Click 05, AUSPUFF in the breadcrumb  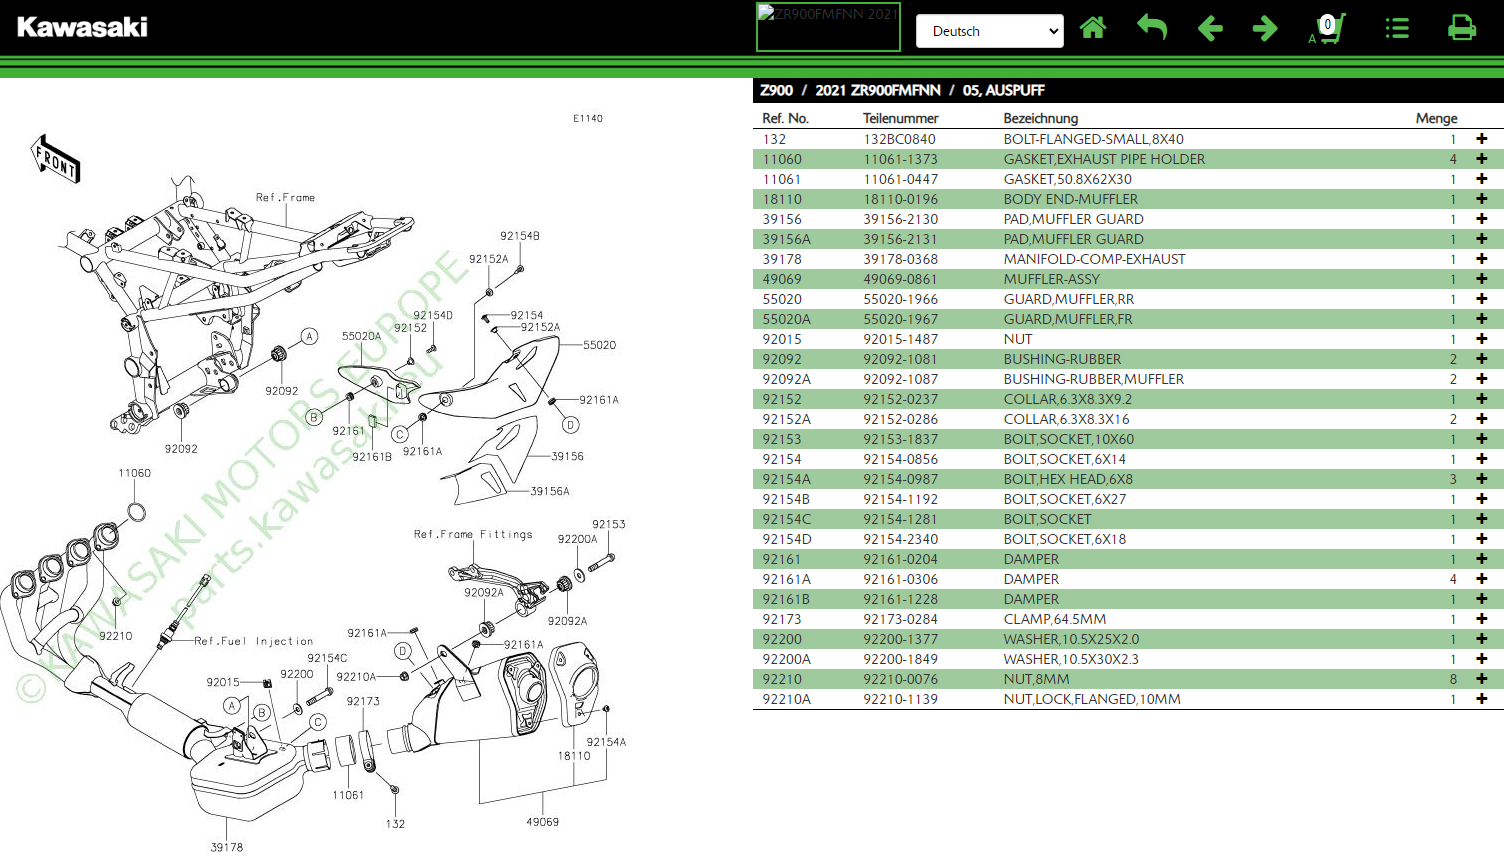point(1003,90)
